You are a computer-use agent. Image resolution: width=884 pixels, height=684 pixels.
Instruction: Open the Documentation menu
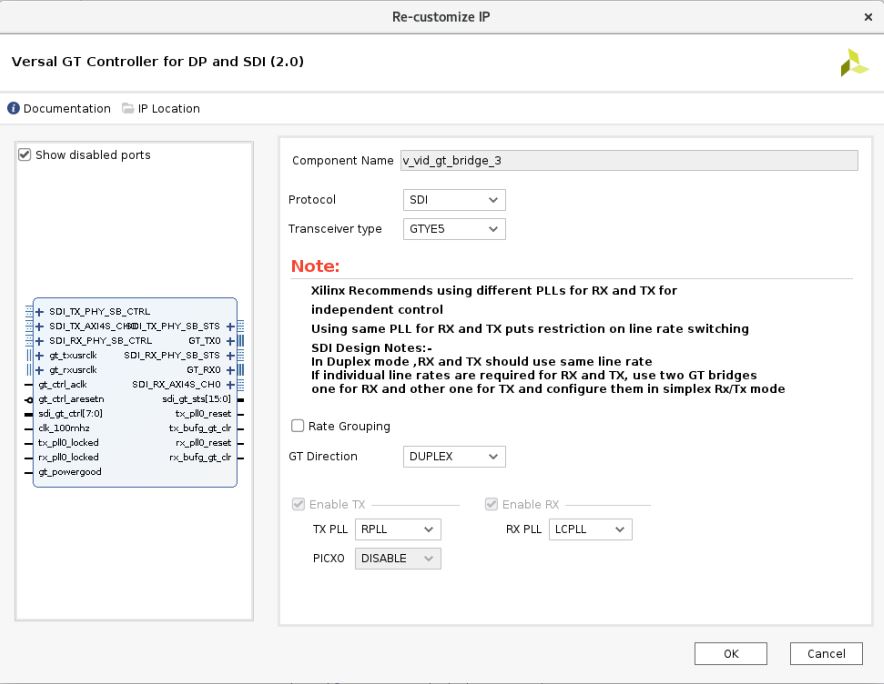(58, 109)
